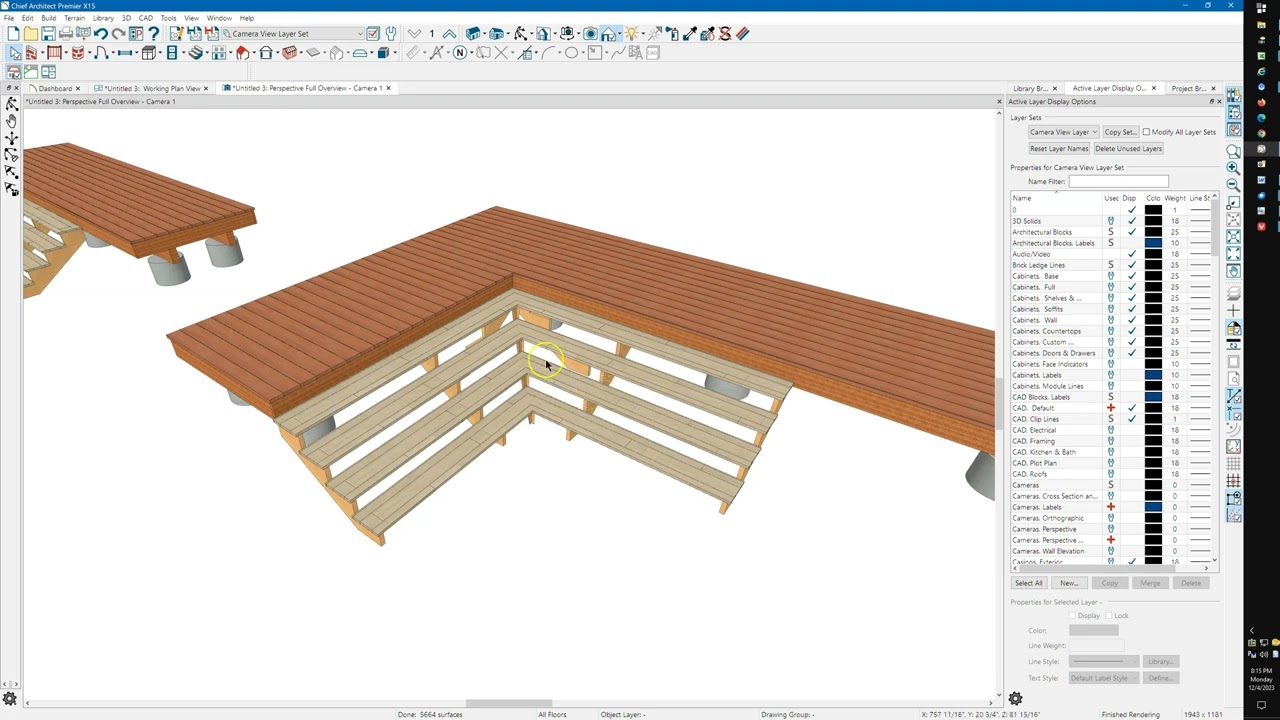Open the Camera View Layer dropdown in Layer Sets
Screen dimensions: 1280x720
(x=1063, y=132)
